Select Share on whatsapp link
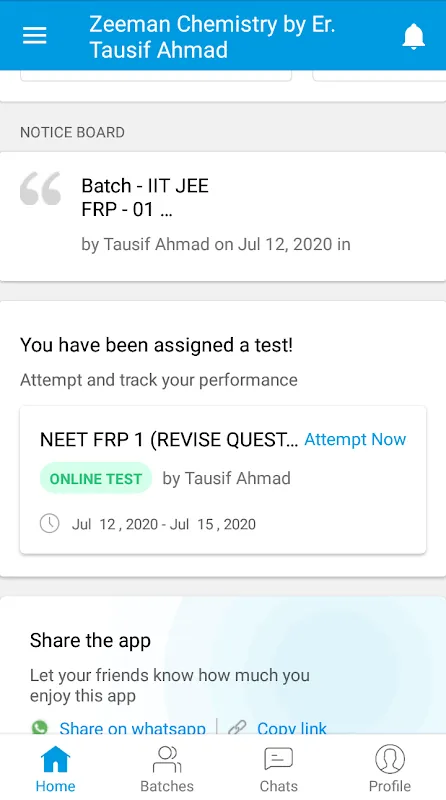 click(x=133, y=728)
